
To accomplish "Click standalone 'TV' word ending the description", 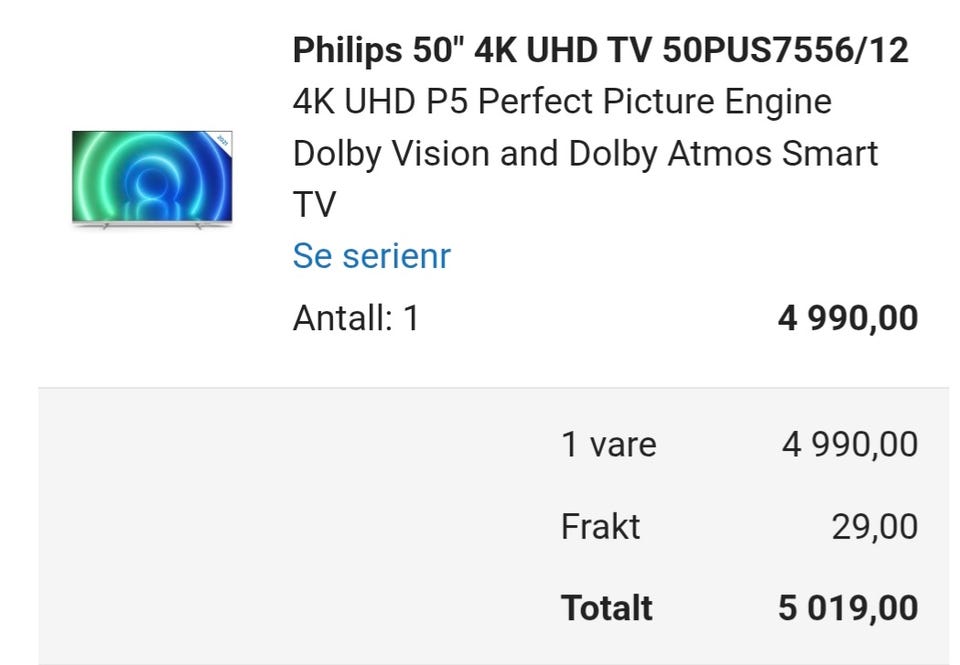I will [315, 205].
